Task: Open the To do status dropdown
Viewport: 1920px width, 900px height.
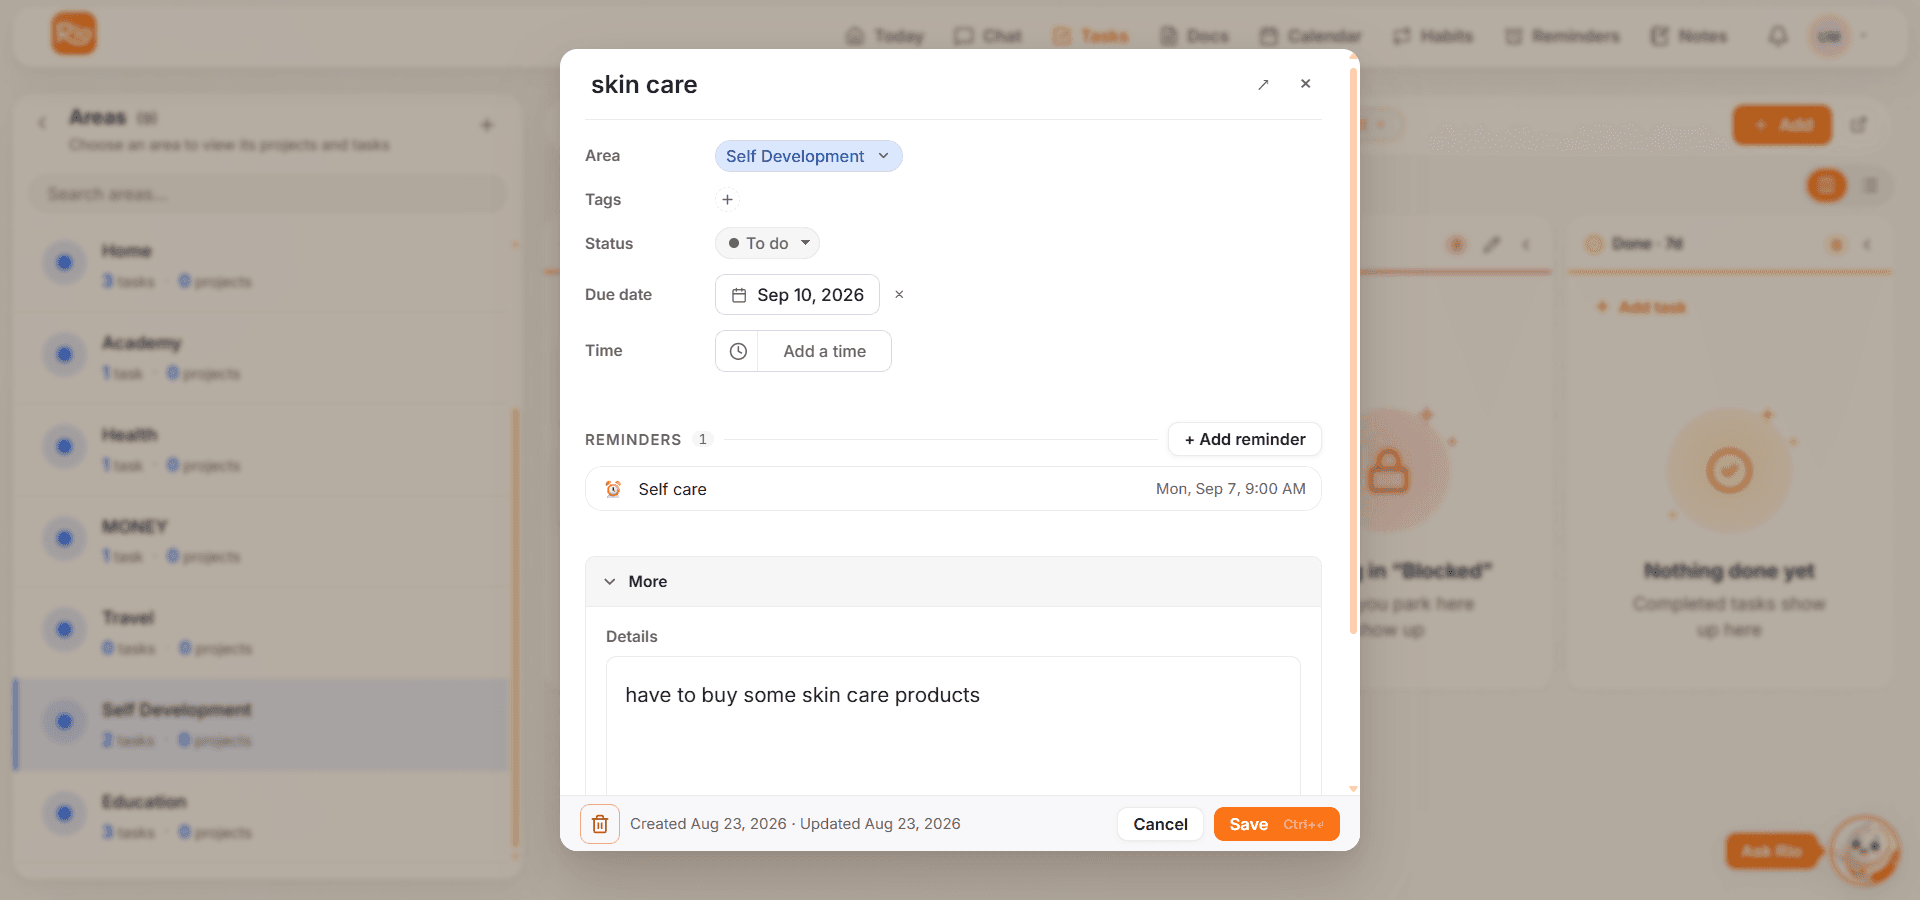Action: 767,243
